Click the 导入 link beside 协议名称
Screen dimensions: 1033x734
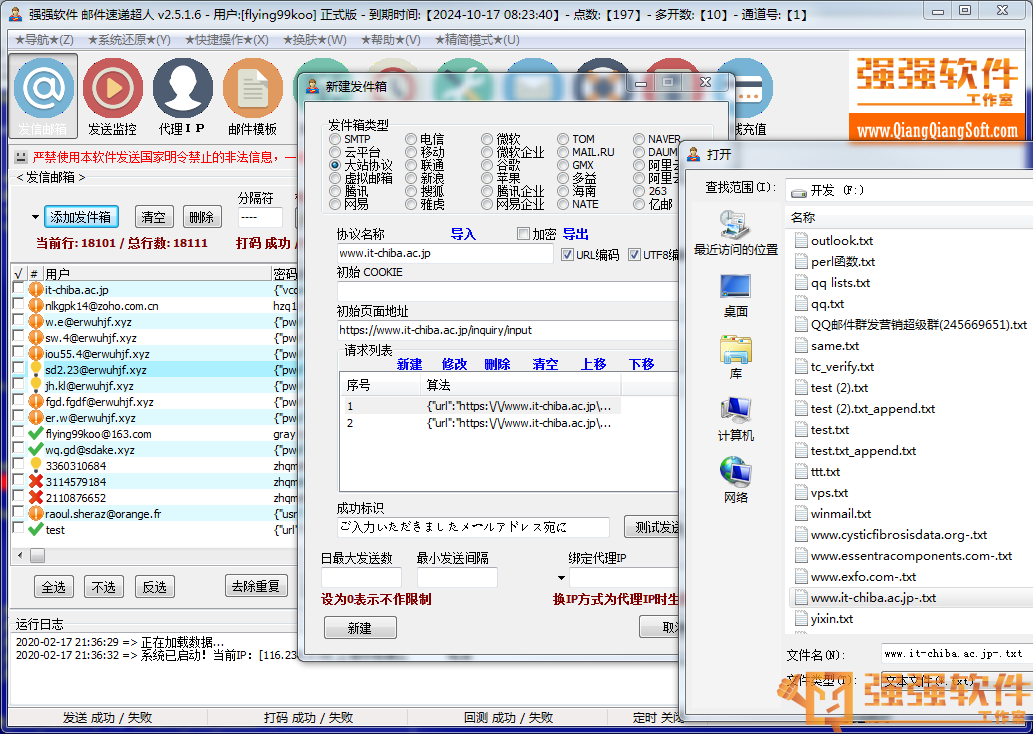(x=462, y=234)
